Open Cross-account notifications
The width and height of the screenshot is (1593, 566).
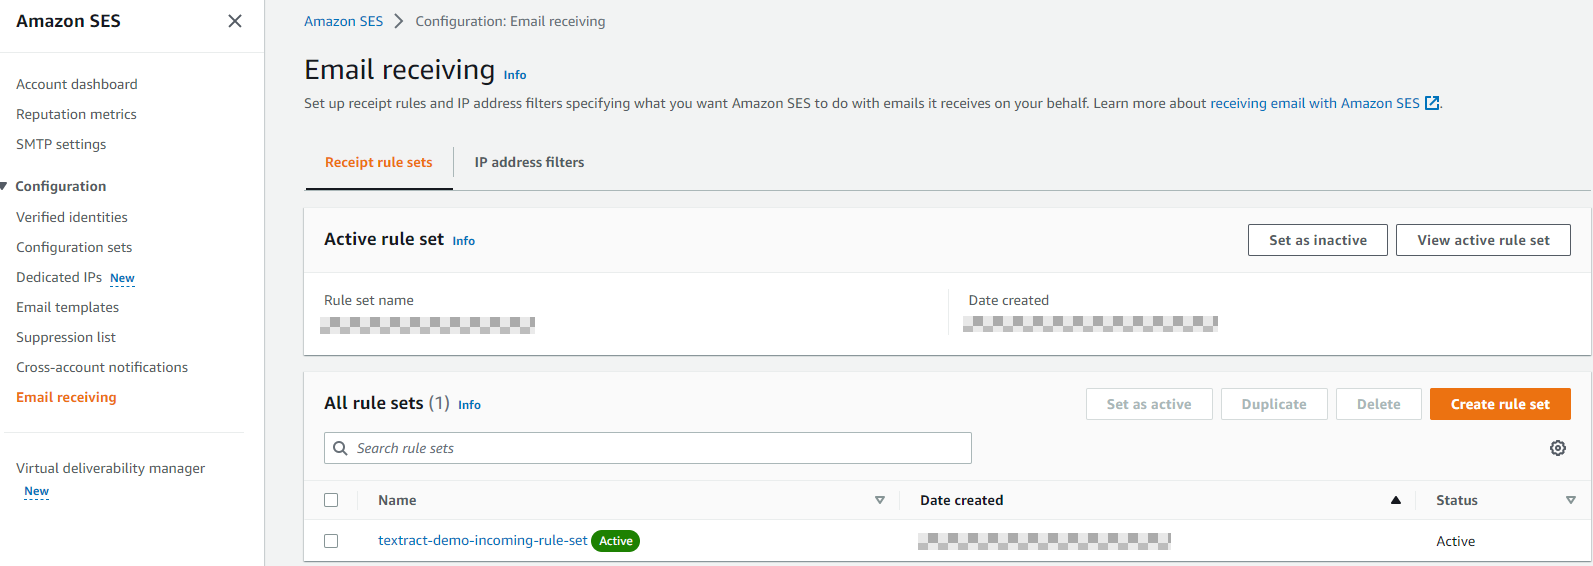(x=102, y=367)
